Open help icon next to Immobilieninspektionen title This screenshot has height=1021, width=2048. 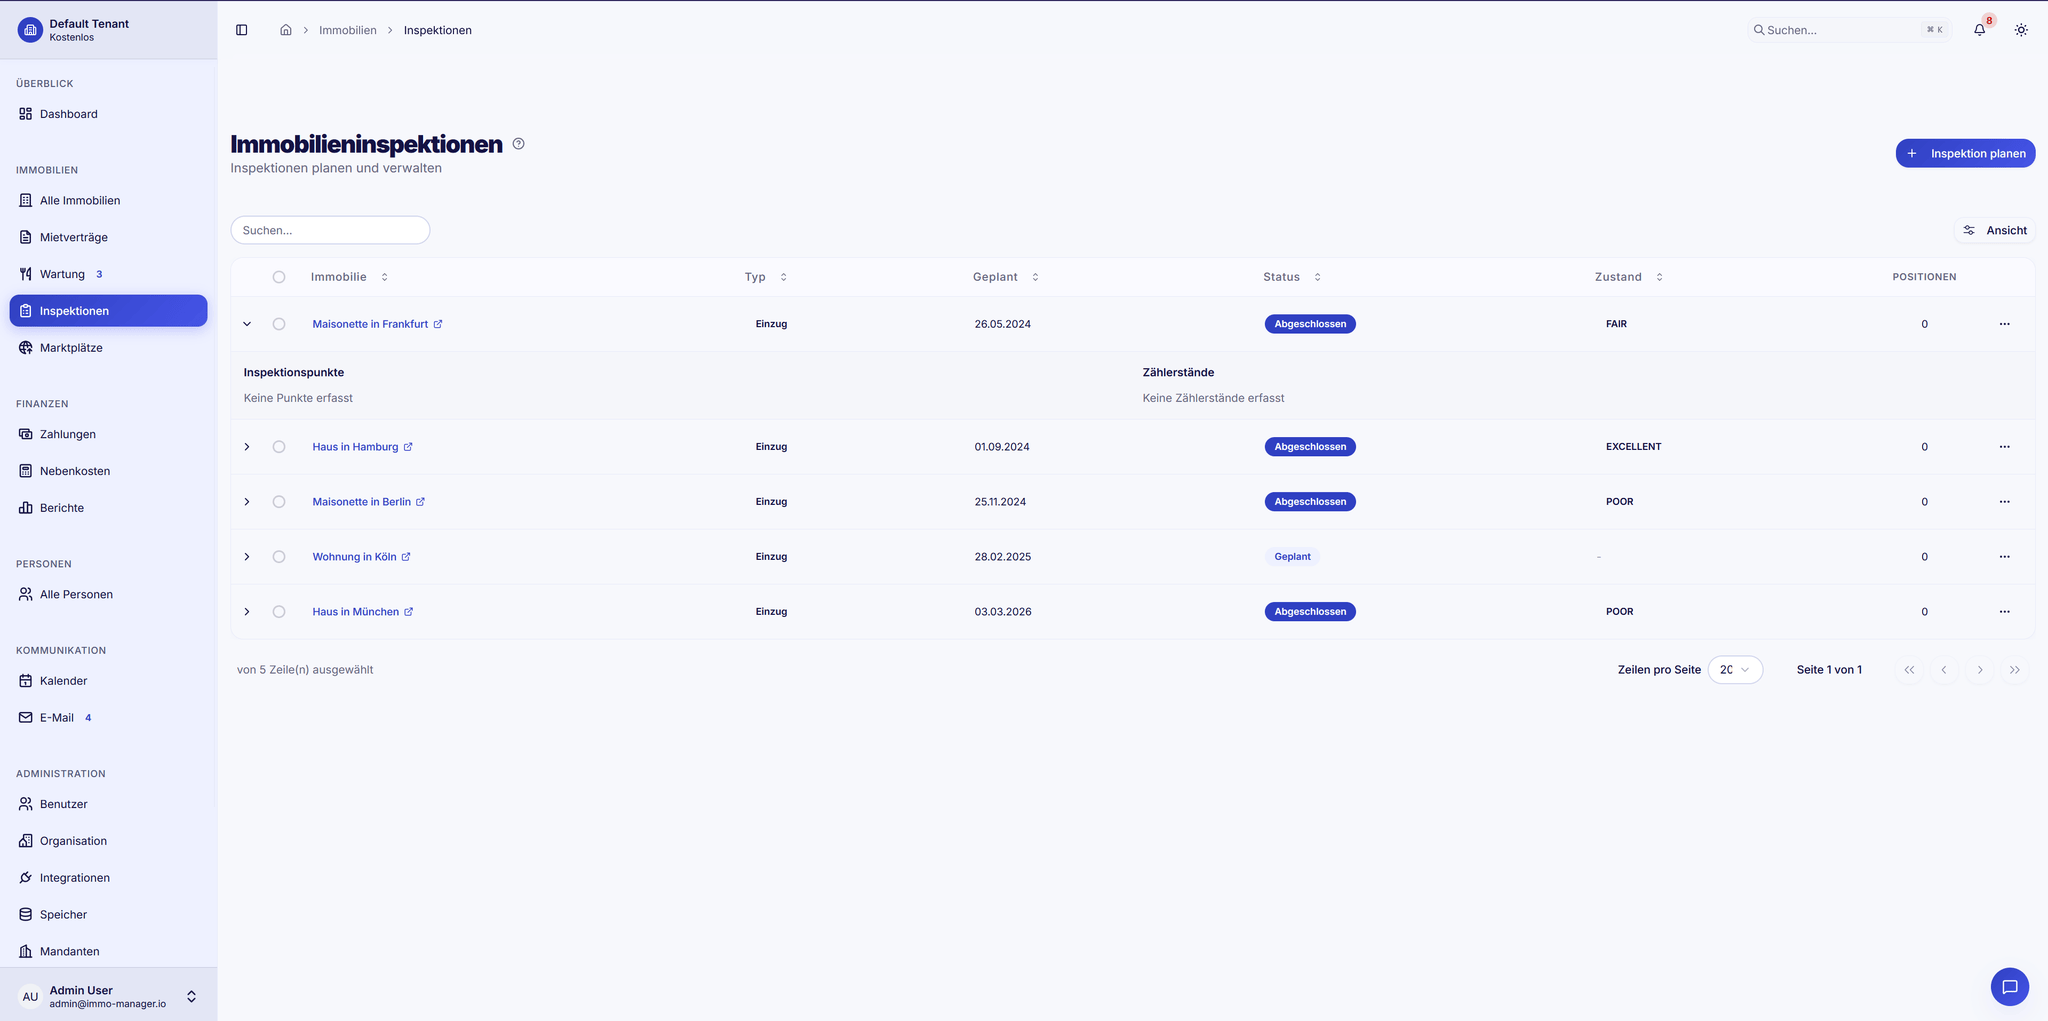518,144
